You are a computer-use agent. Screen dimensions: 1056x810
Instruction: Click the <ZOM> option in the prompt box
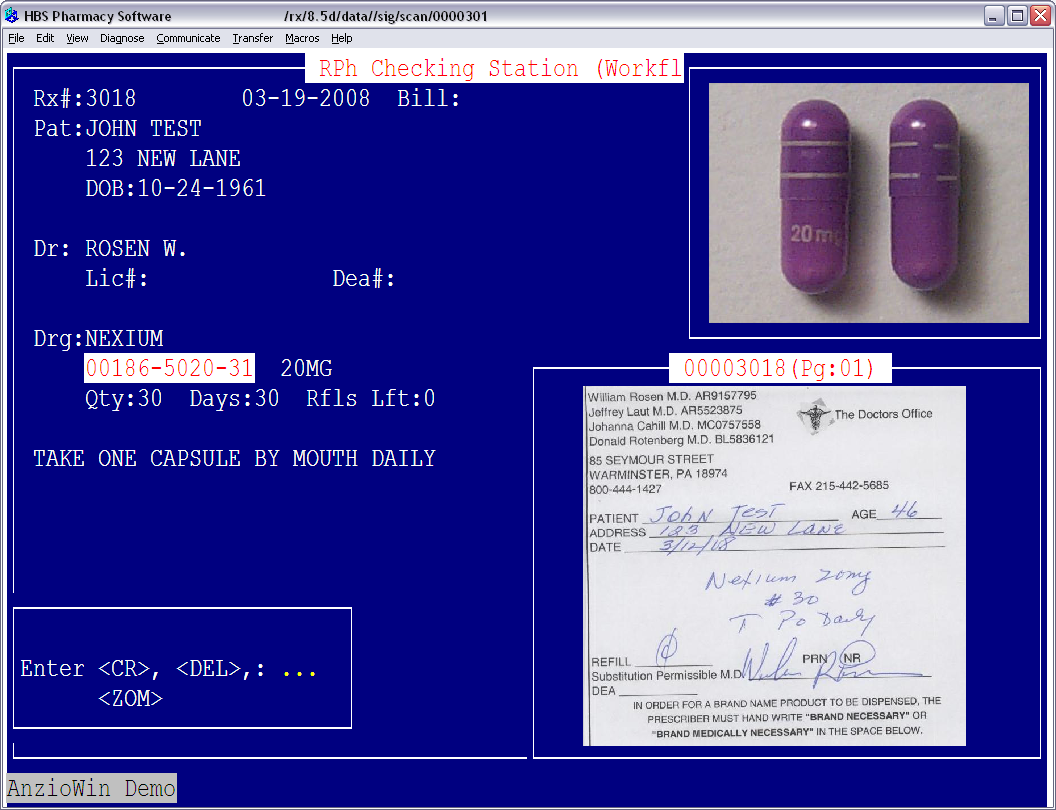(131, 699)
